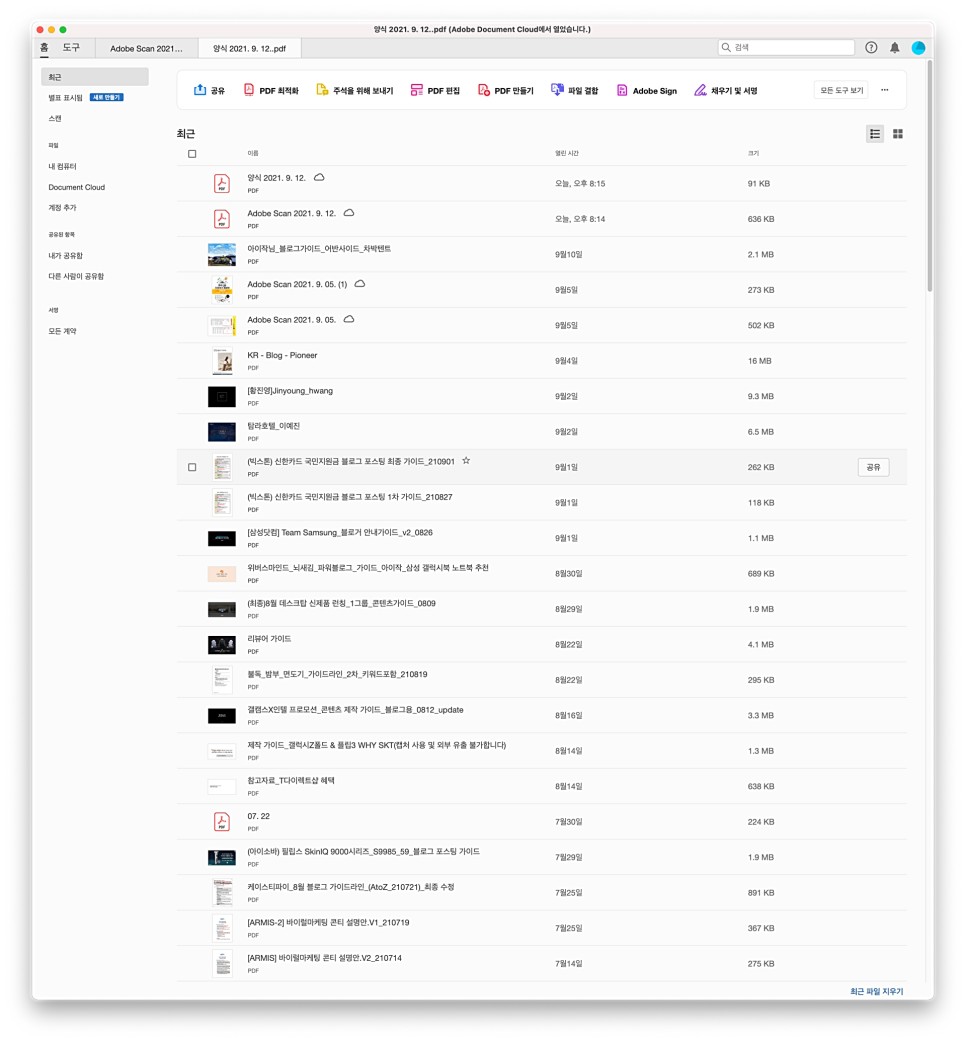Open [ARMIS] 바이럴마케팅 콘티 설명안.V2_210714
Image resolution: width=966 pixels, height=1042 pixels.
[324, 958]
